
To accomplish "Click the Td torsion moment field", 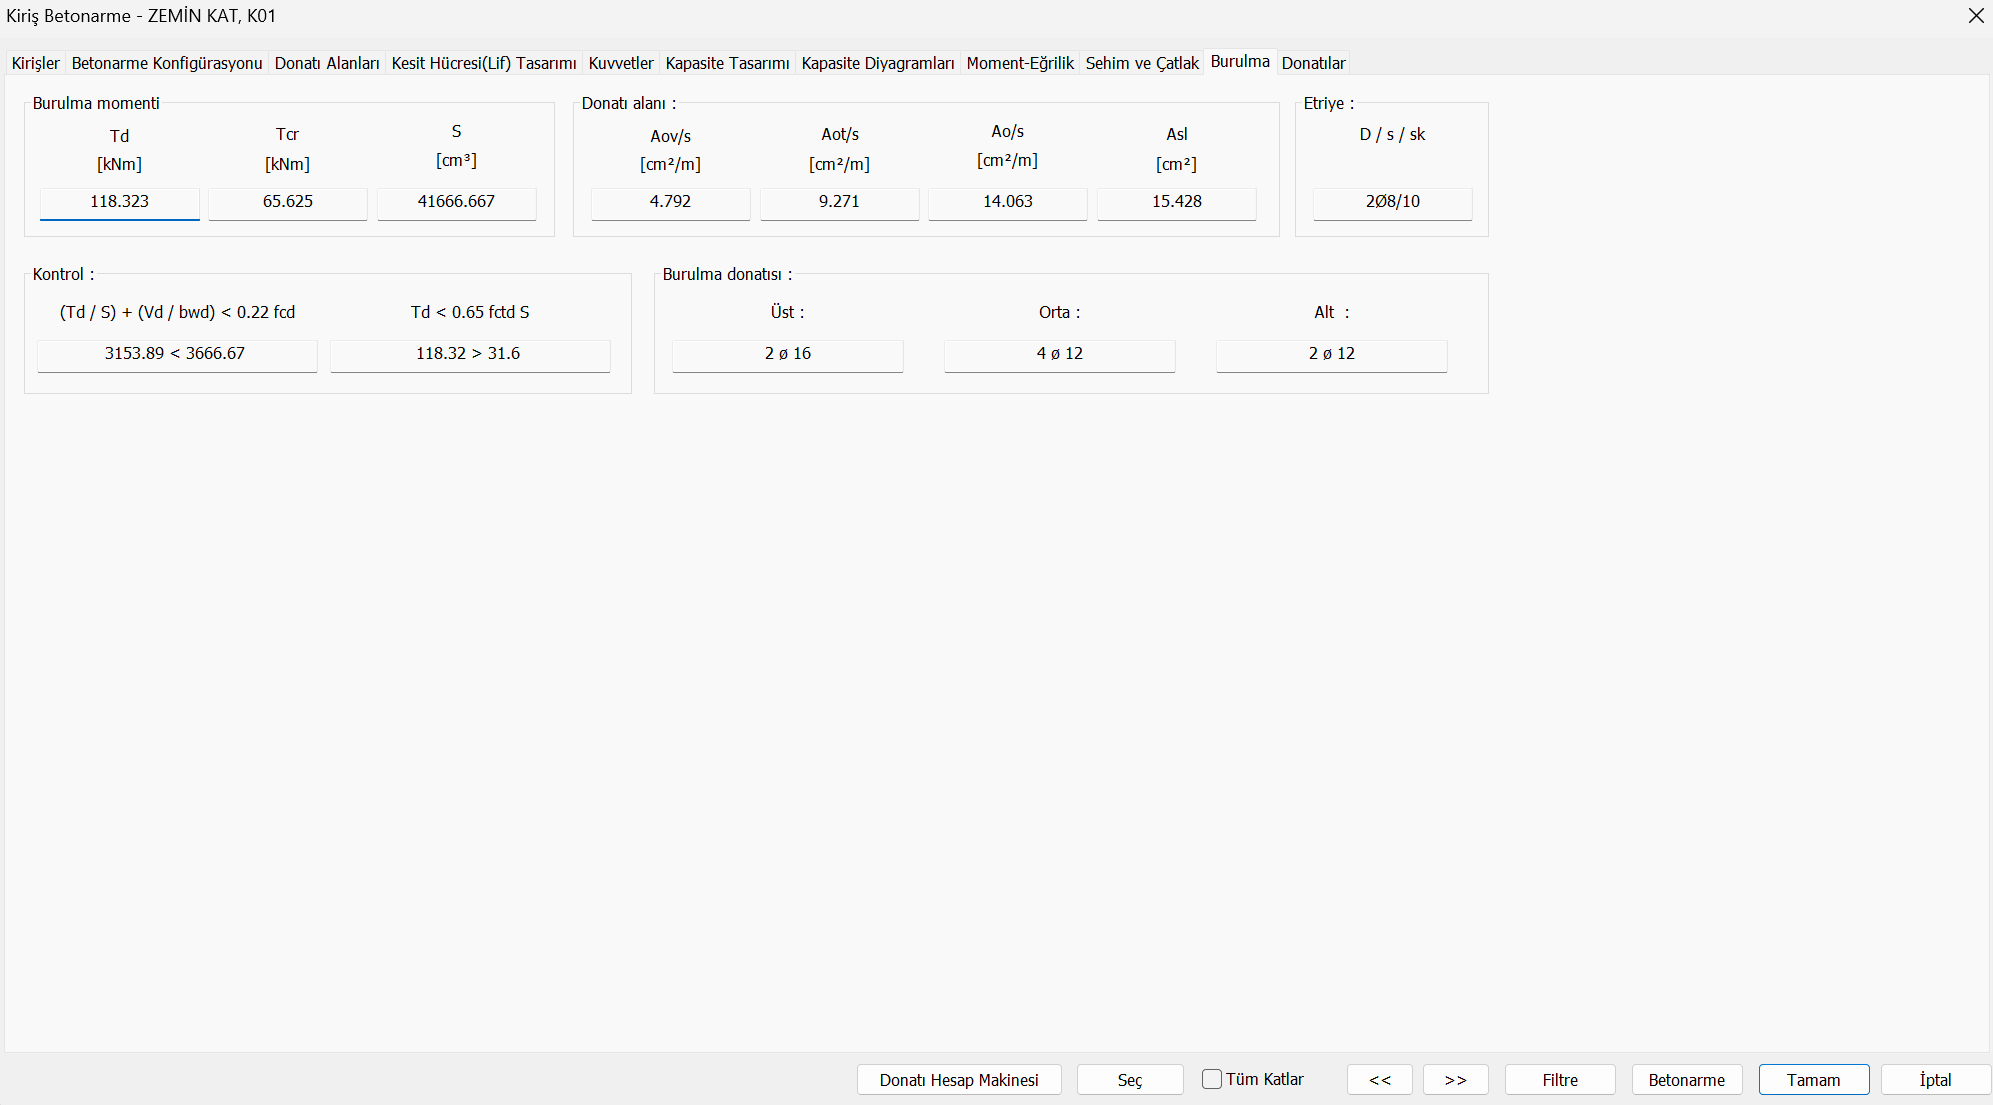I will point(120,202).
